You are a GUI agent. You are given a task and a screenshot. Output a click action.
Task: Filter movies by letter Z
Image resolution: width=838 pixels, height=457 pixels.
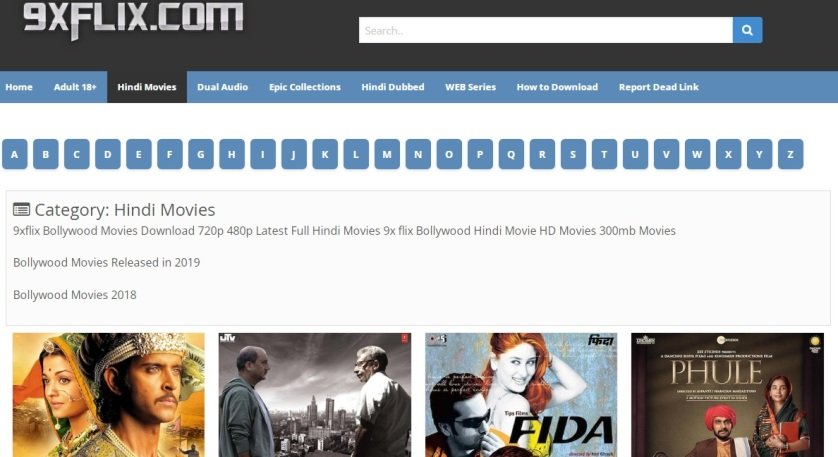coord(790,154)
